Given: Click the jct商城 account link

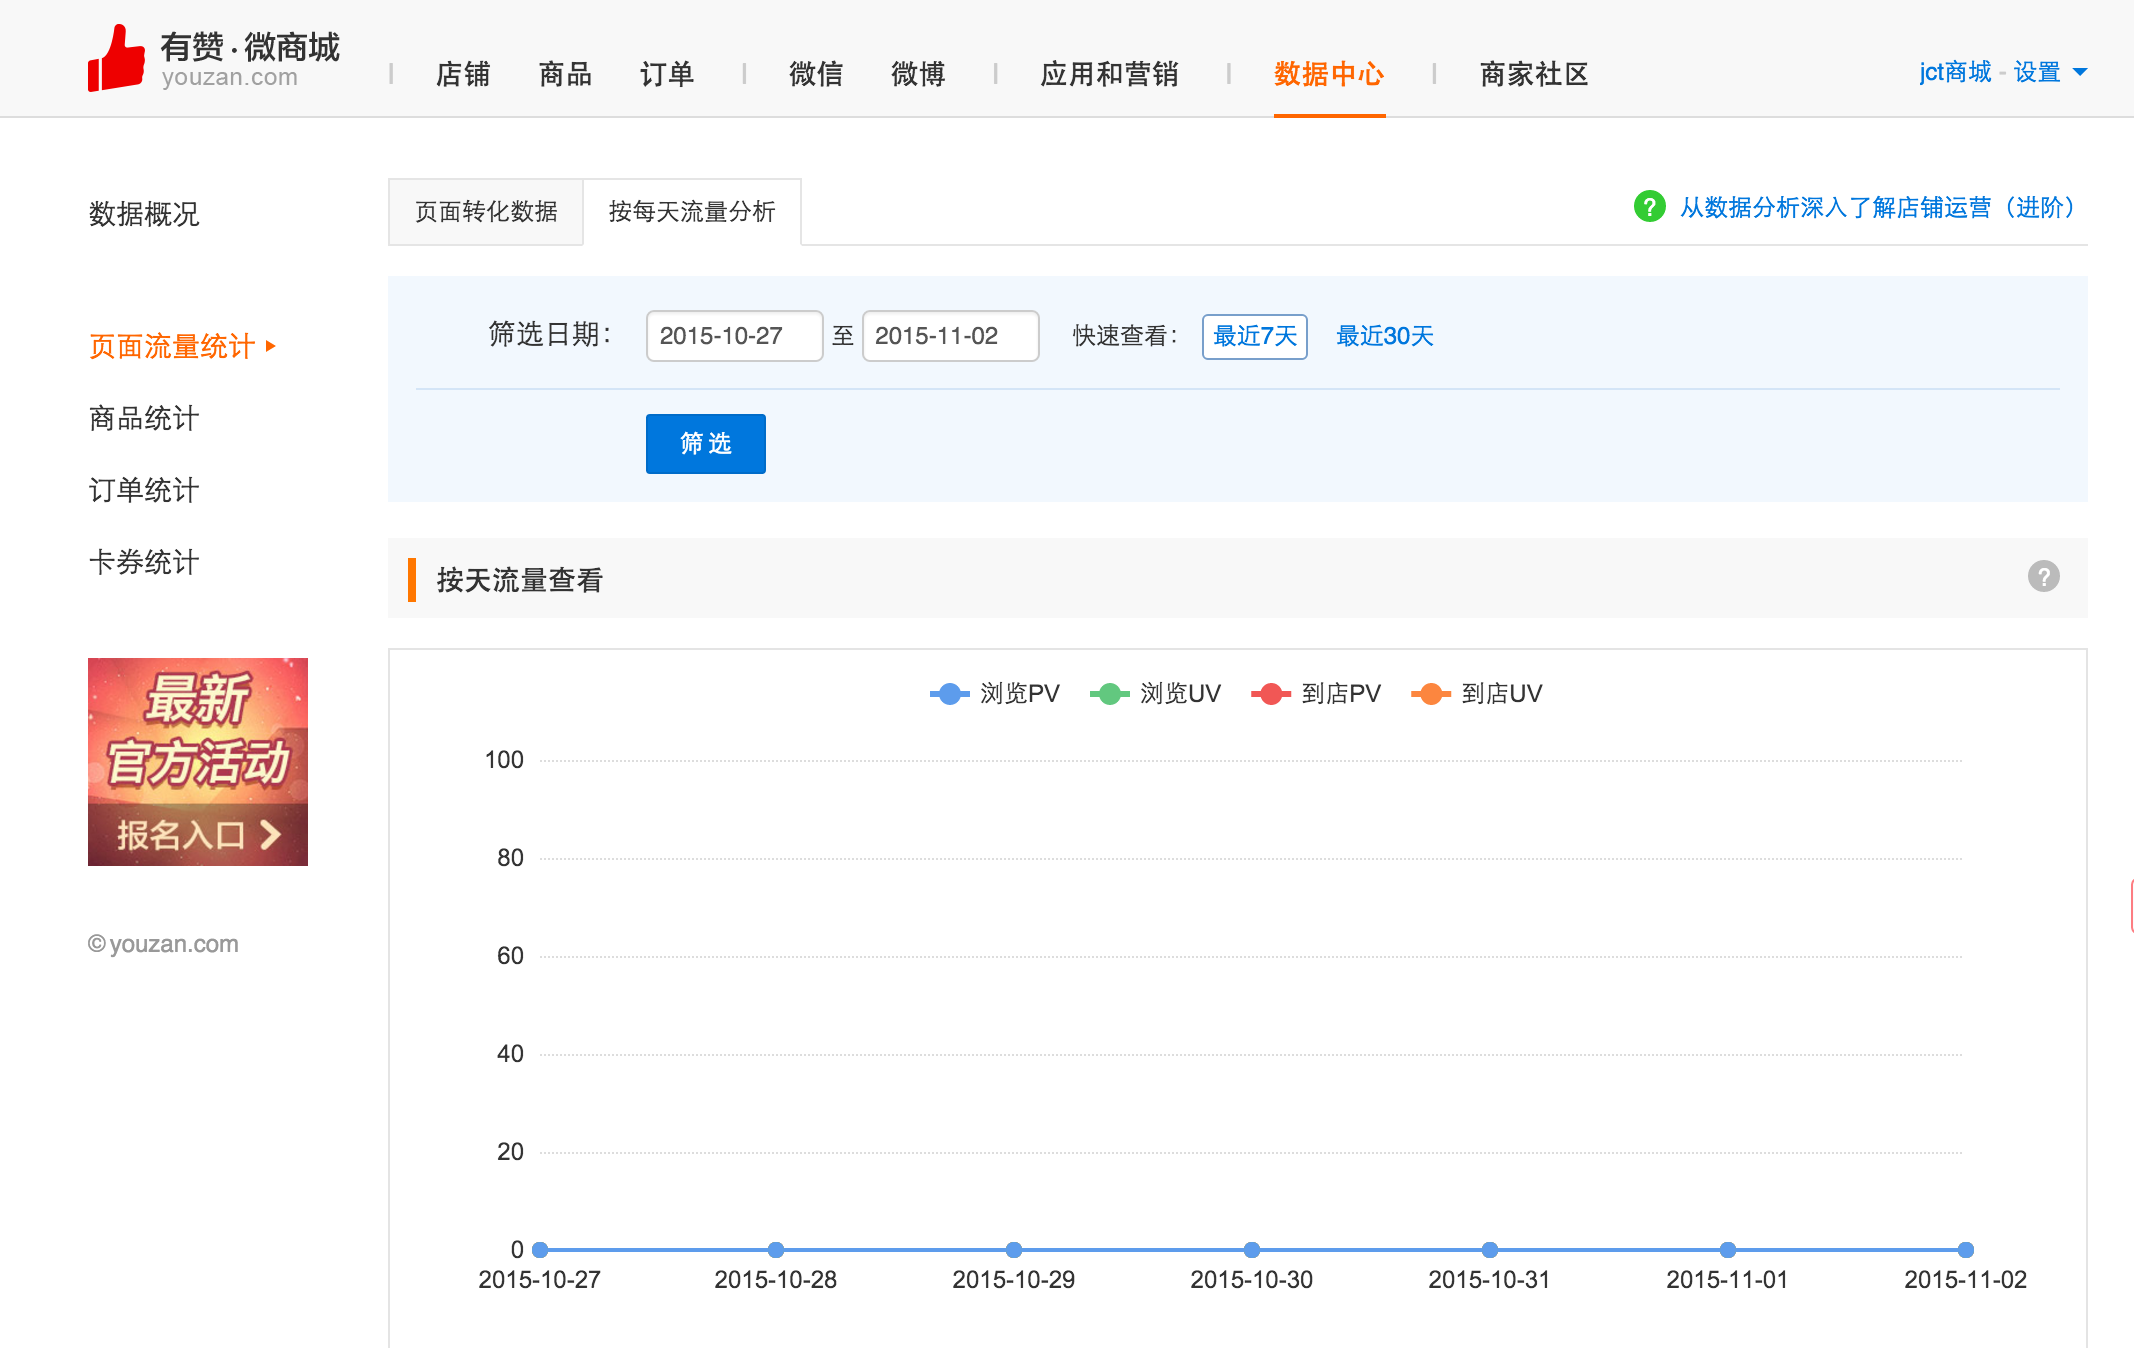Looking at the screenshot, I should 1955,72.
